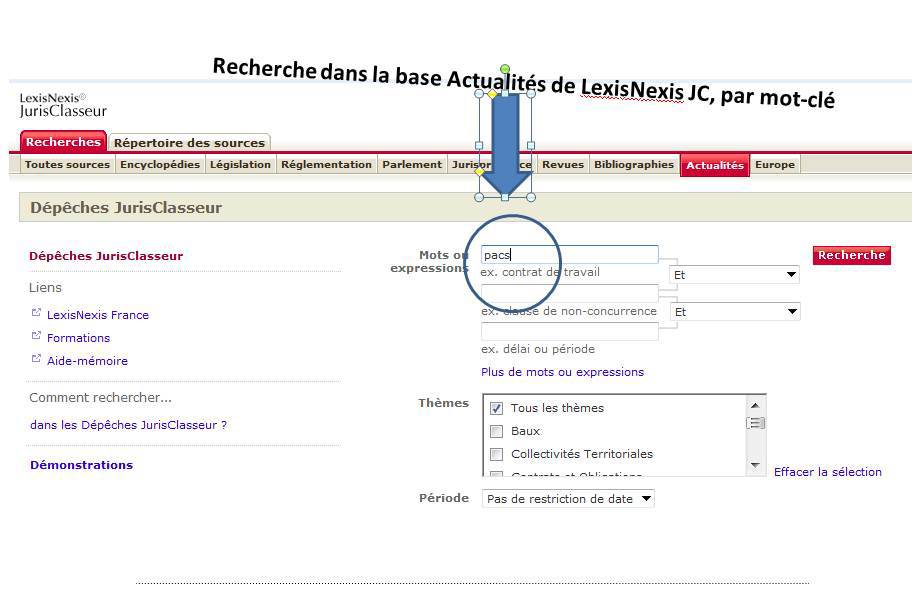Click the Effacer la sélection link

click(827, 472)
